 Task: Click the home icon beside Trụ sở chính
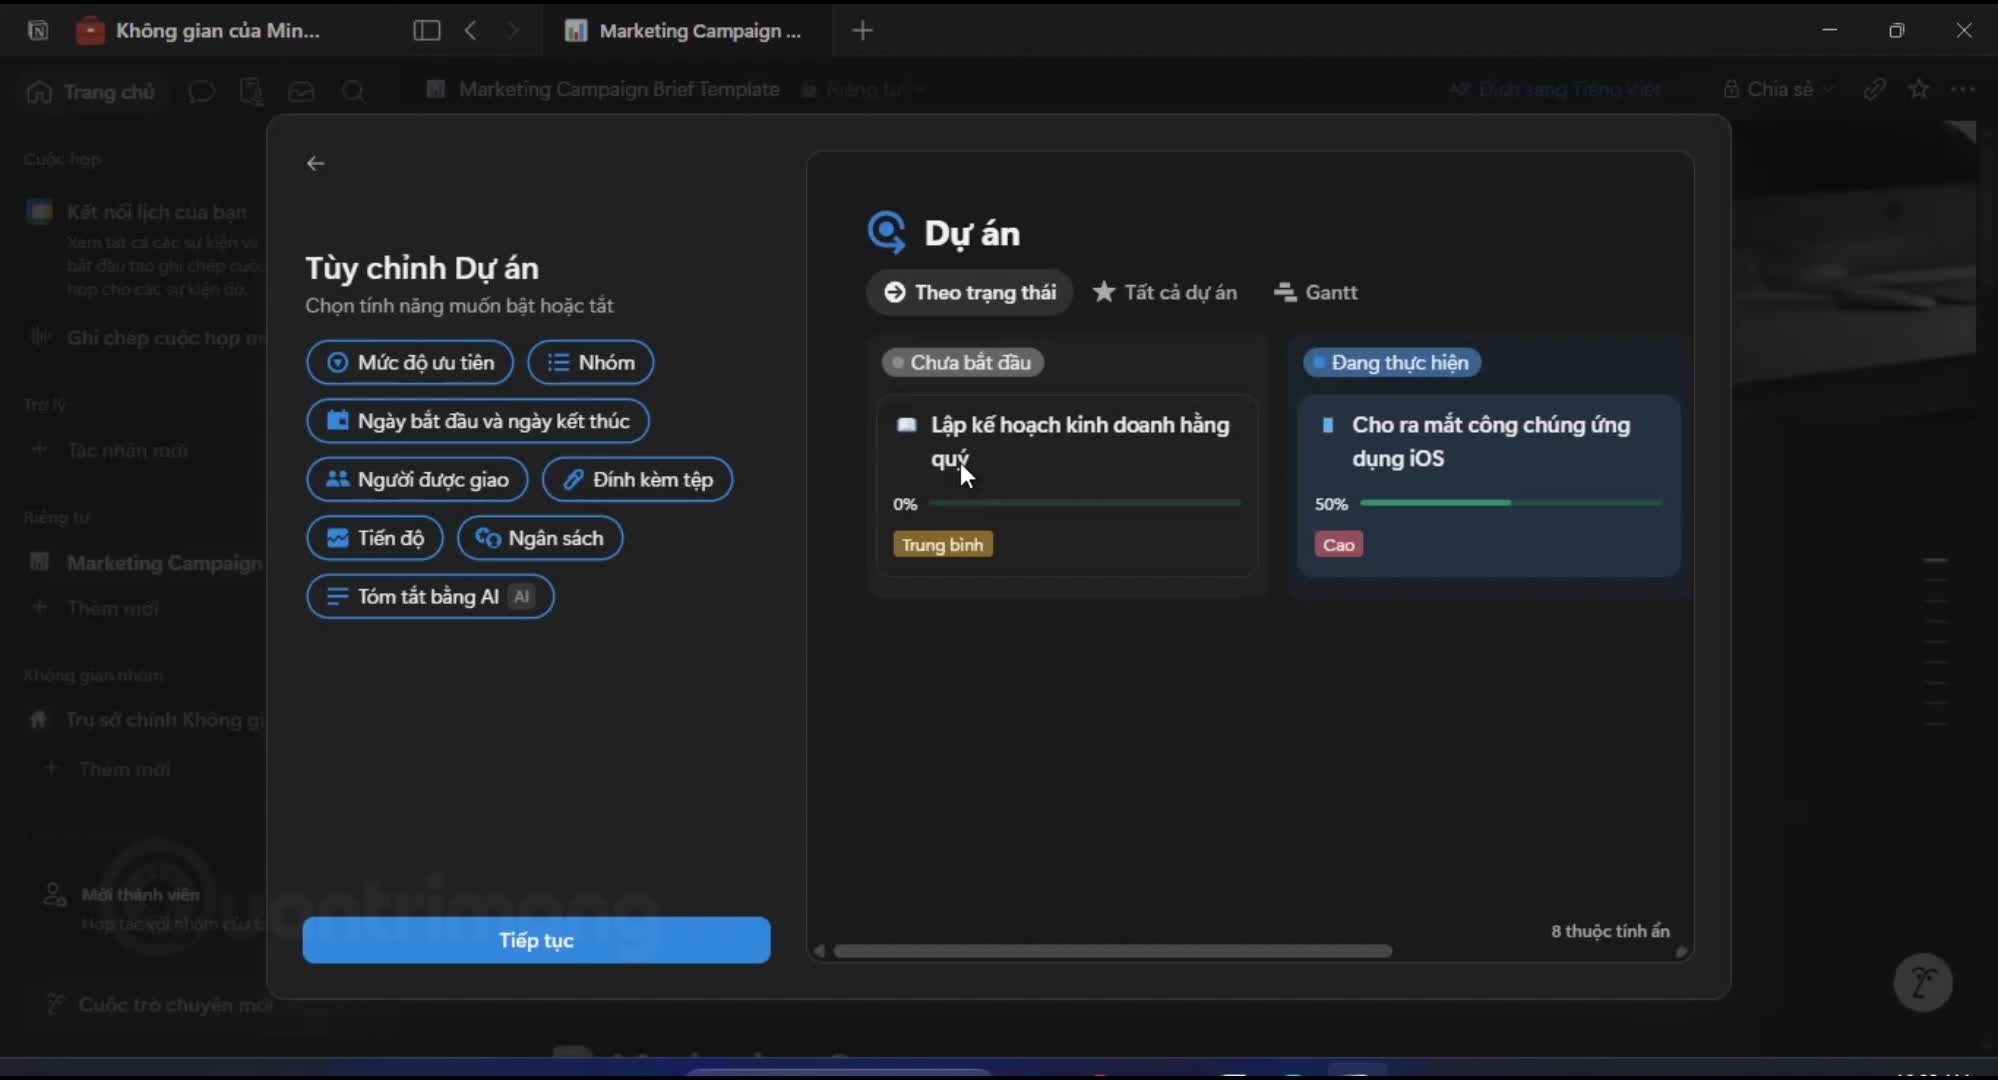point(38,719)
